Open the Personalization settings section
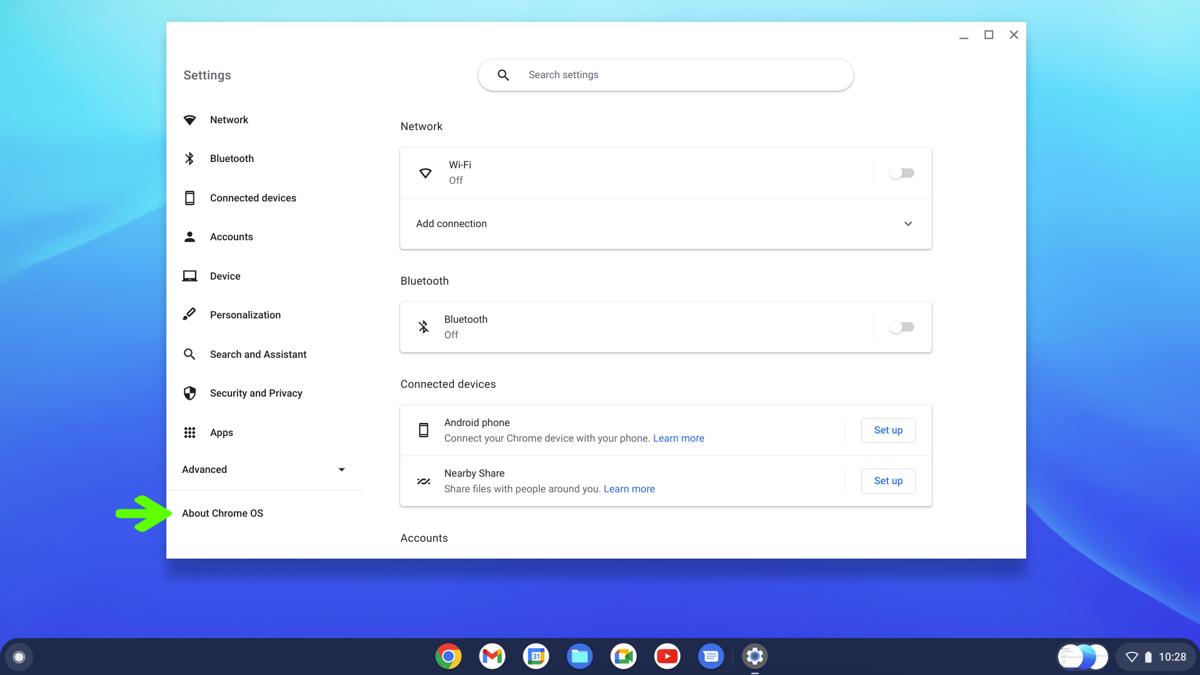The width and height of the screenshot is (1200, 675). (x=244, y=314)
